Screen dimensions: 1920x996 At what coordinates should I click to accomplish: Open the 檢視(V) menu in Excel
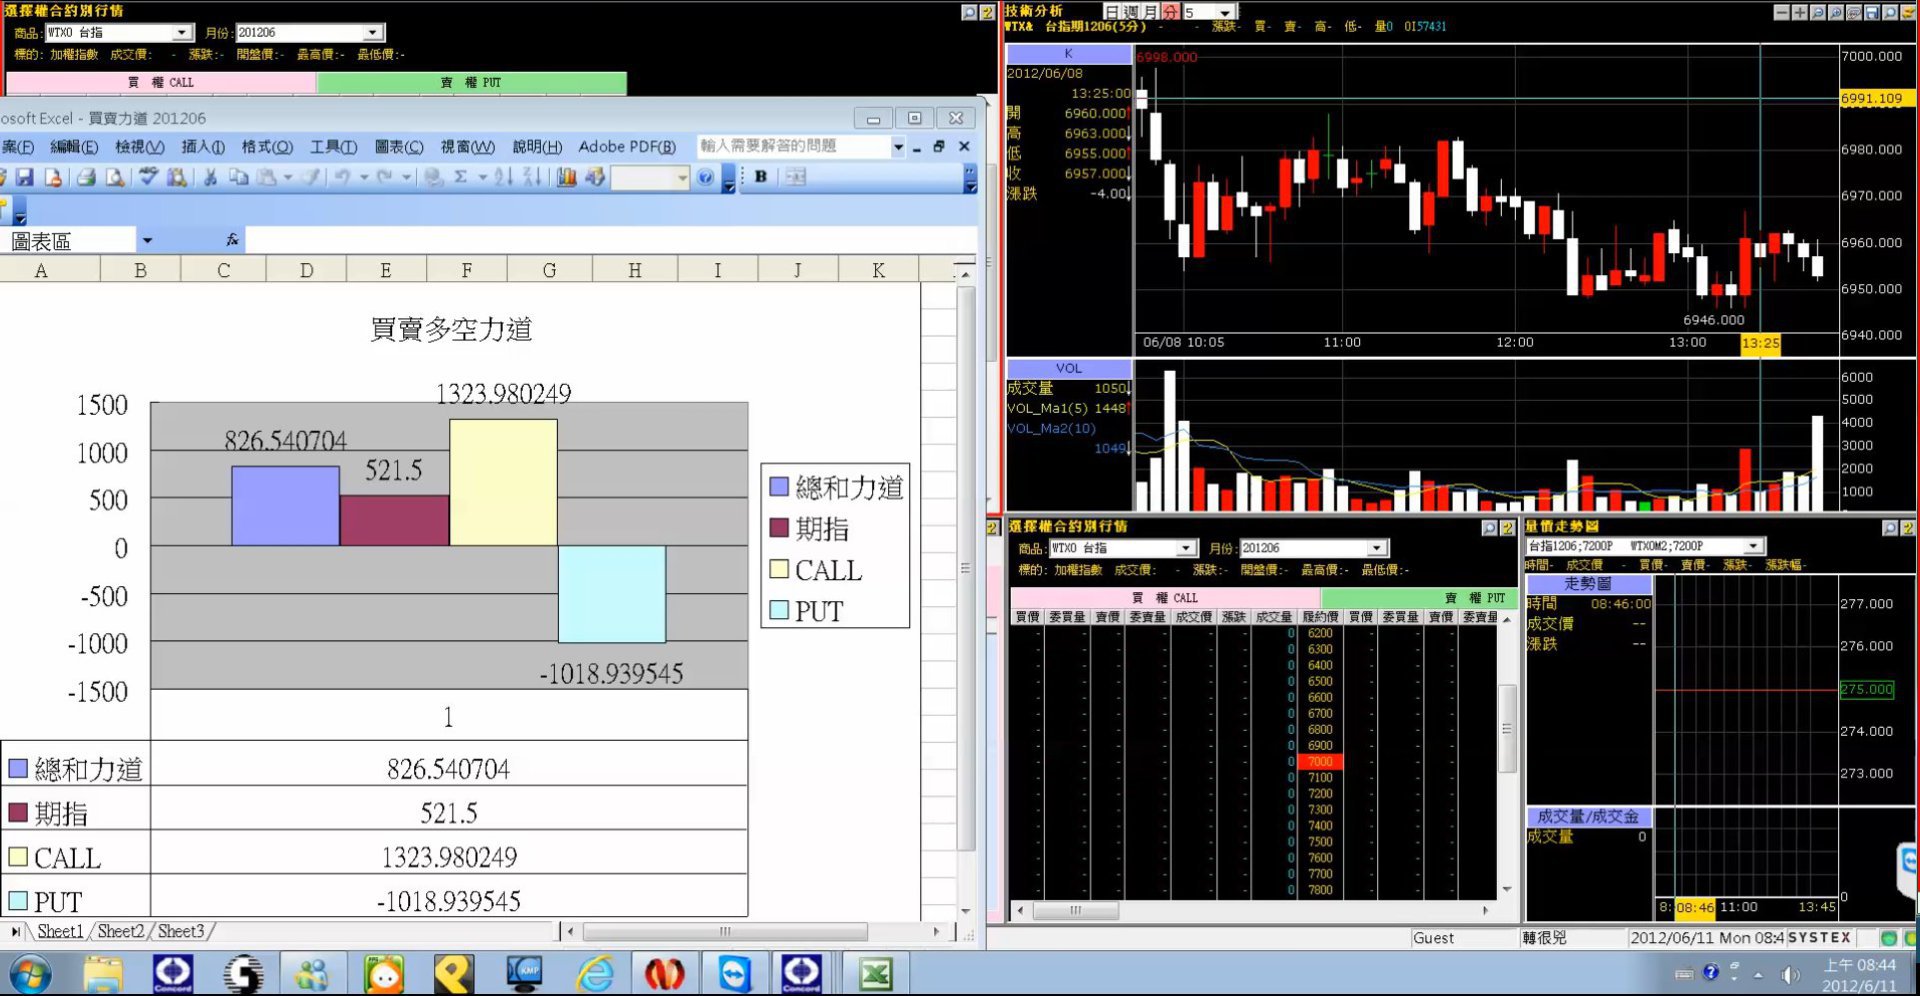point(139,146)
